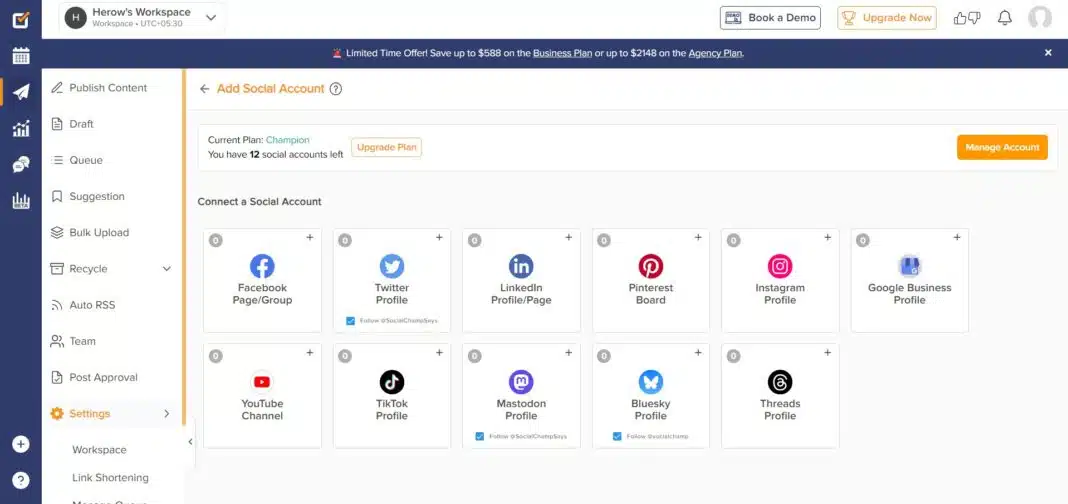1068x504 pixels.
Task: Connect a Facebook Page/Group account
Action: pos(262,281)
